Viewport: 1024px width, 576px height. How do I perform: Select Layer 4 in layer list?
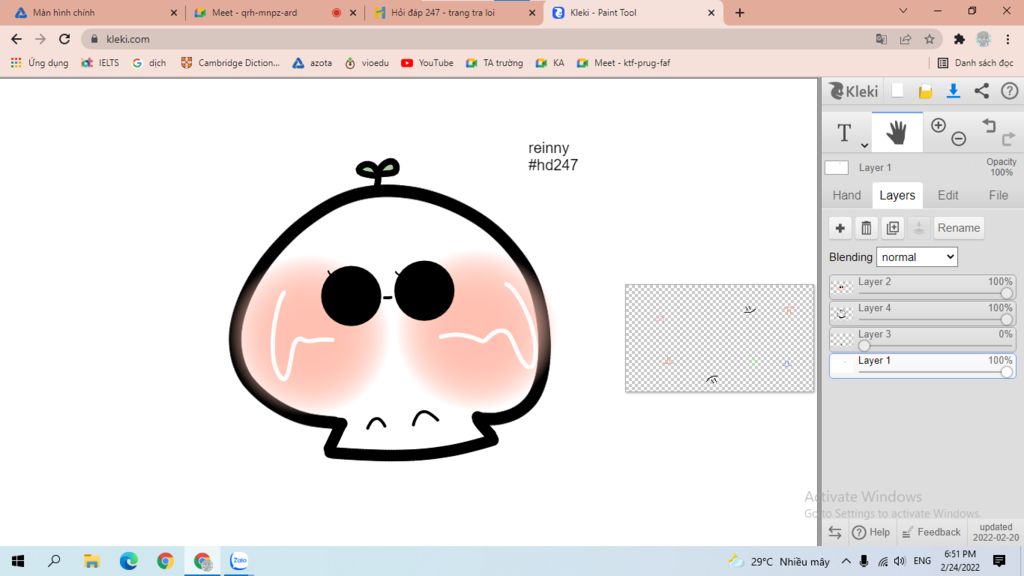(922, 313)
